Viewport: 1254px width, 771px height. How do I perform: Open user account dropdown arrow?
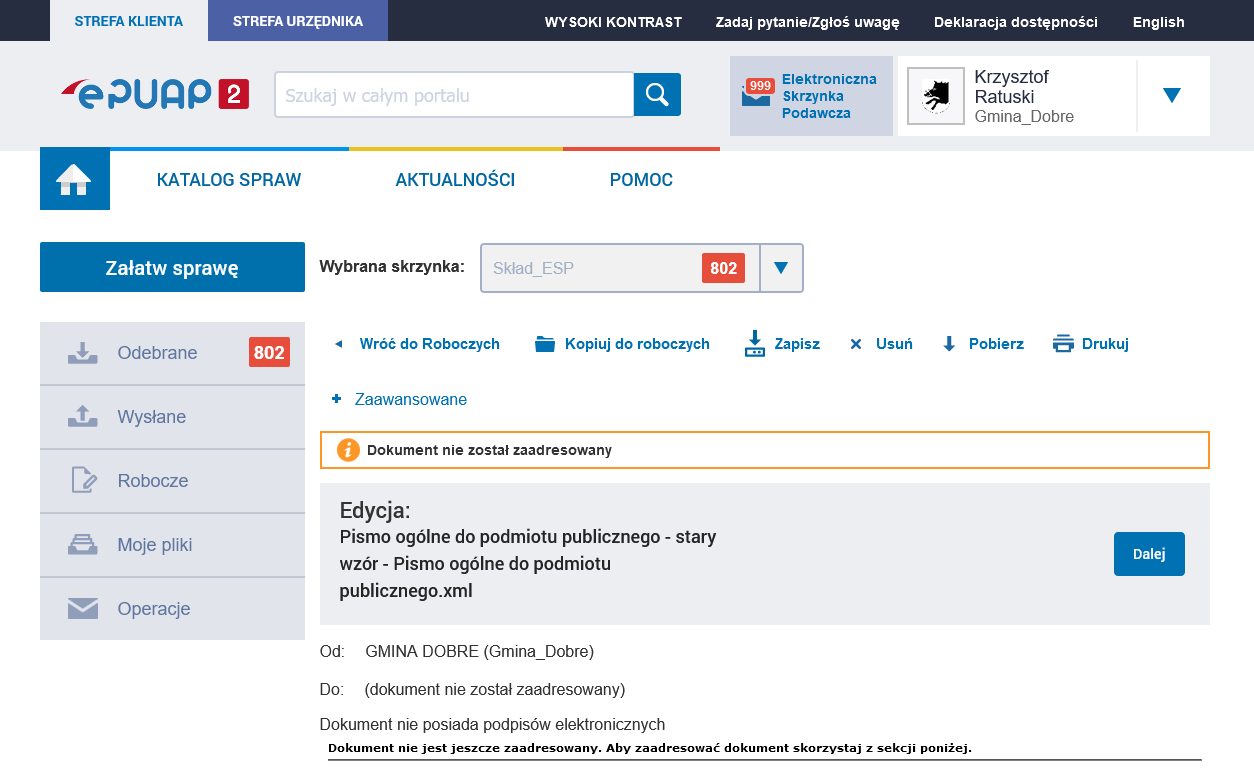click(x=1172, y=96)
